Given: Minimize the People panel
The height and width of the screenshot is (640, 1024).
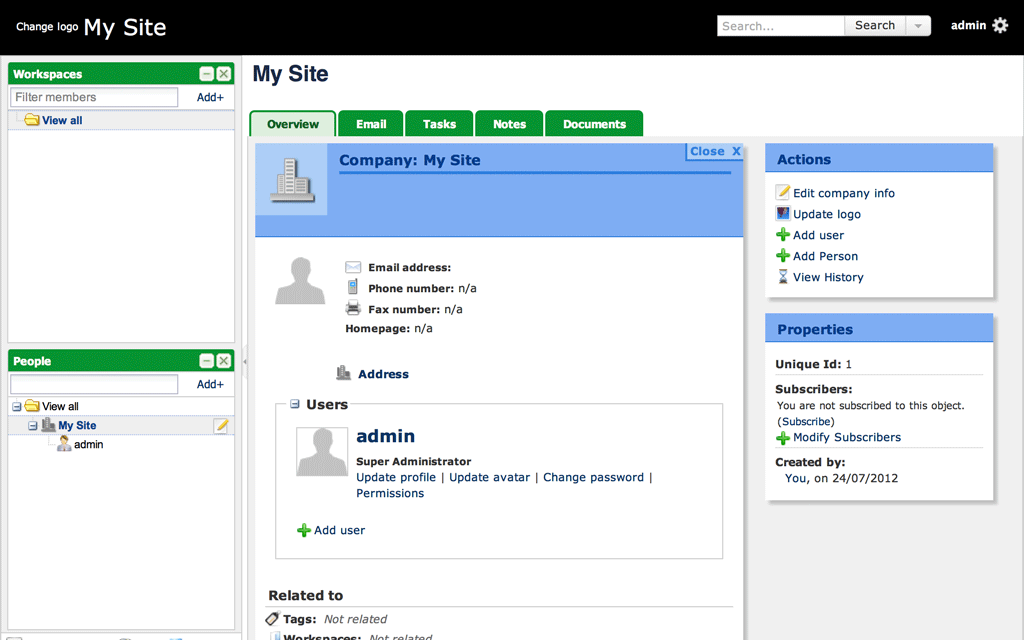Looking at the screenshot, I should pos(206,361).
